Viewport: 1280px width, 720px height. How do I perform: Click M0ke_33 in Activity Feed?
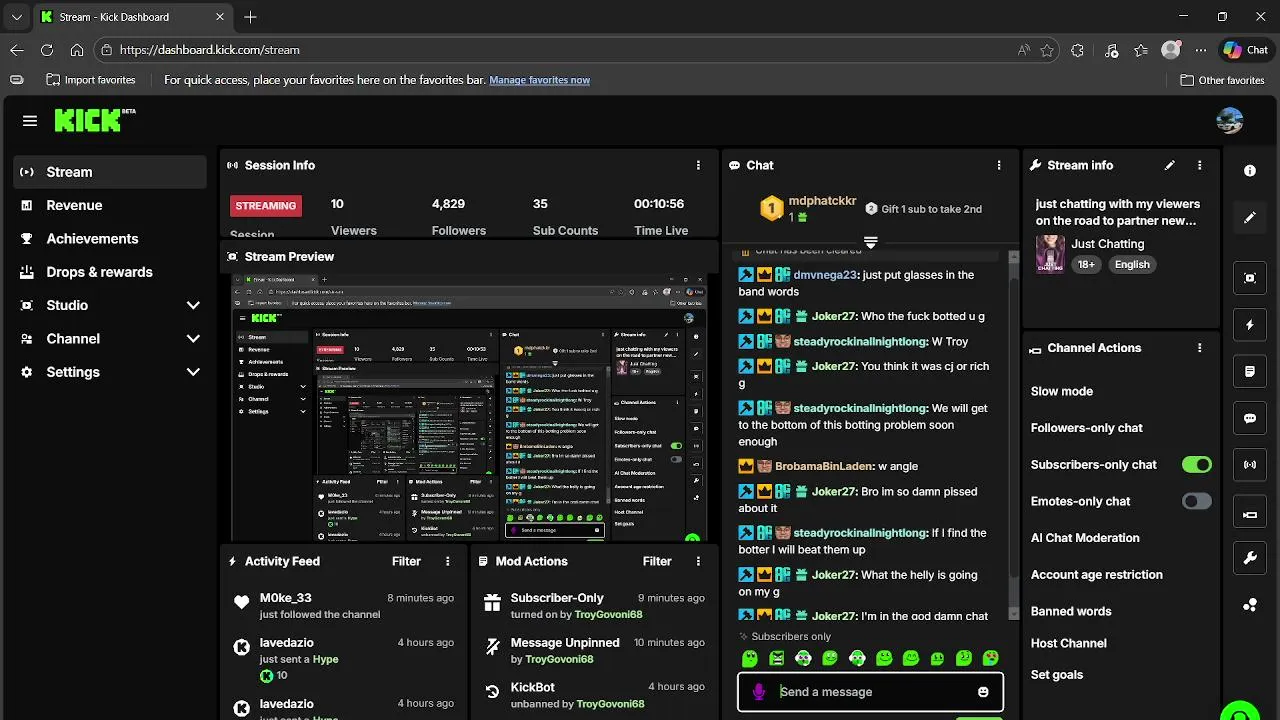(x=286, y=598)
